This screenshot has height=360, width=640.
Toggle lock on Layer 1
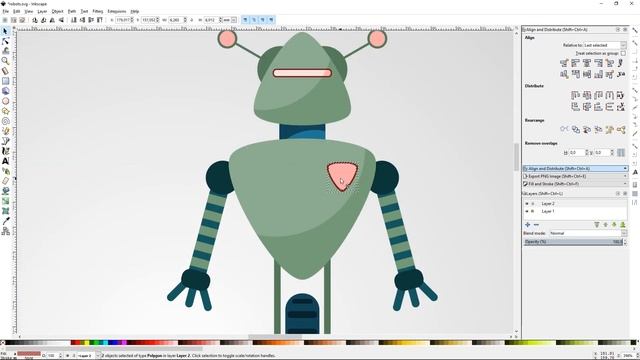[x=532, y=211]
